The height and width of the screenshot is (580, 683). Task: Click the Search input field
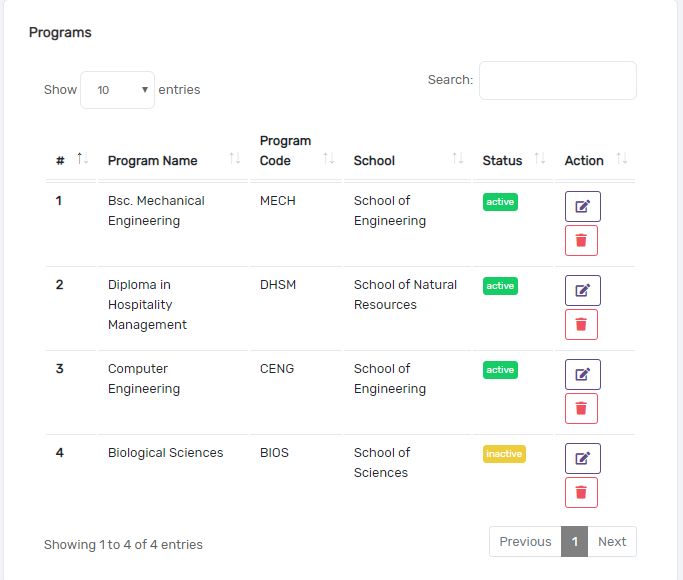click(557, 80)
